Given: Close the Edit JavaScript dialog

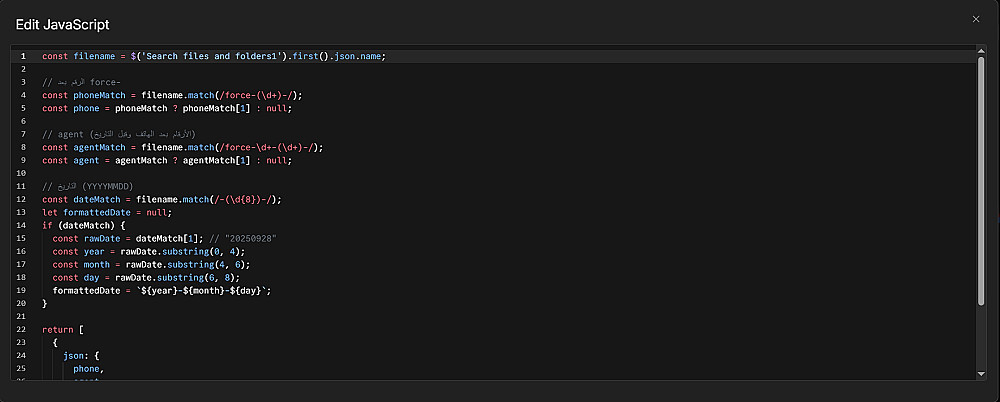Looking at the screenshot, I should coord(976,19).
